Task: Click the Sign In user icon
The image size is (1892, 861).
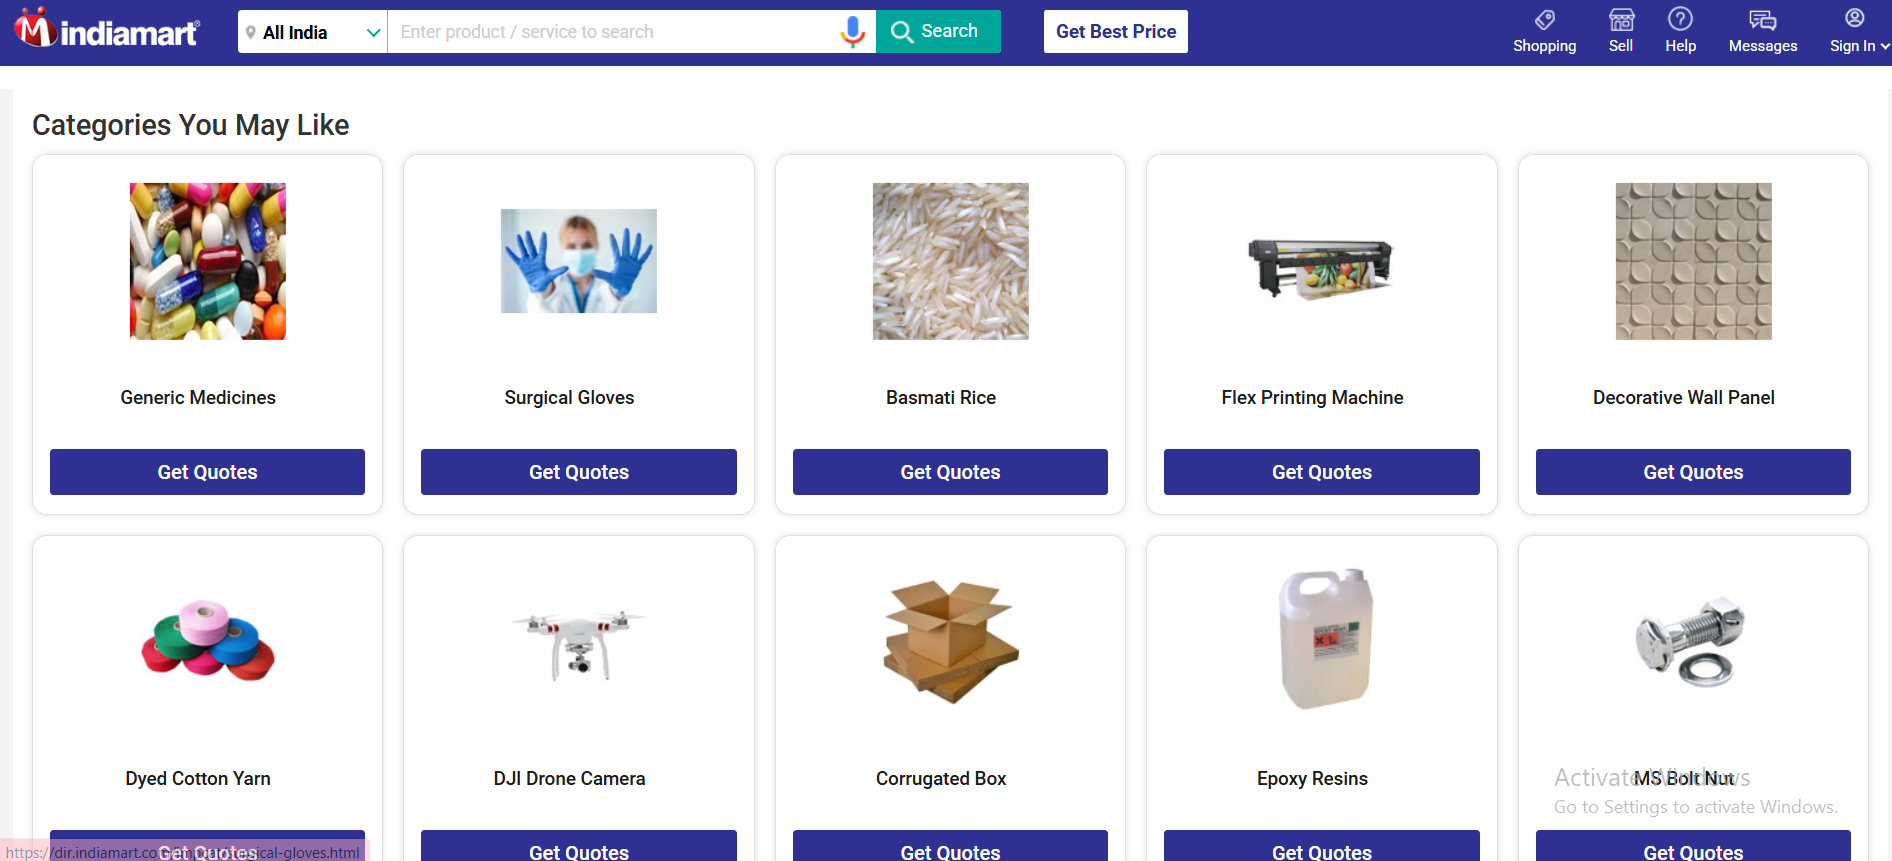Action: pos(1854,18)
